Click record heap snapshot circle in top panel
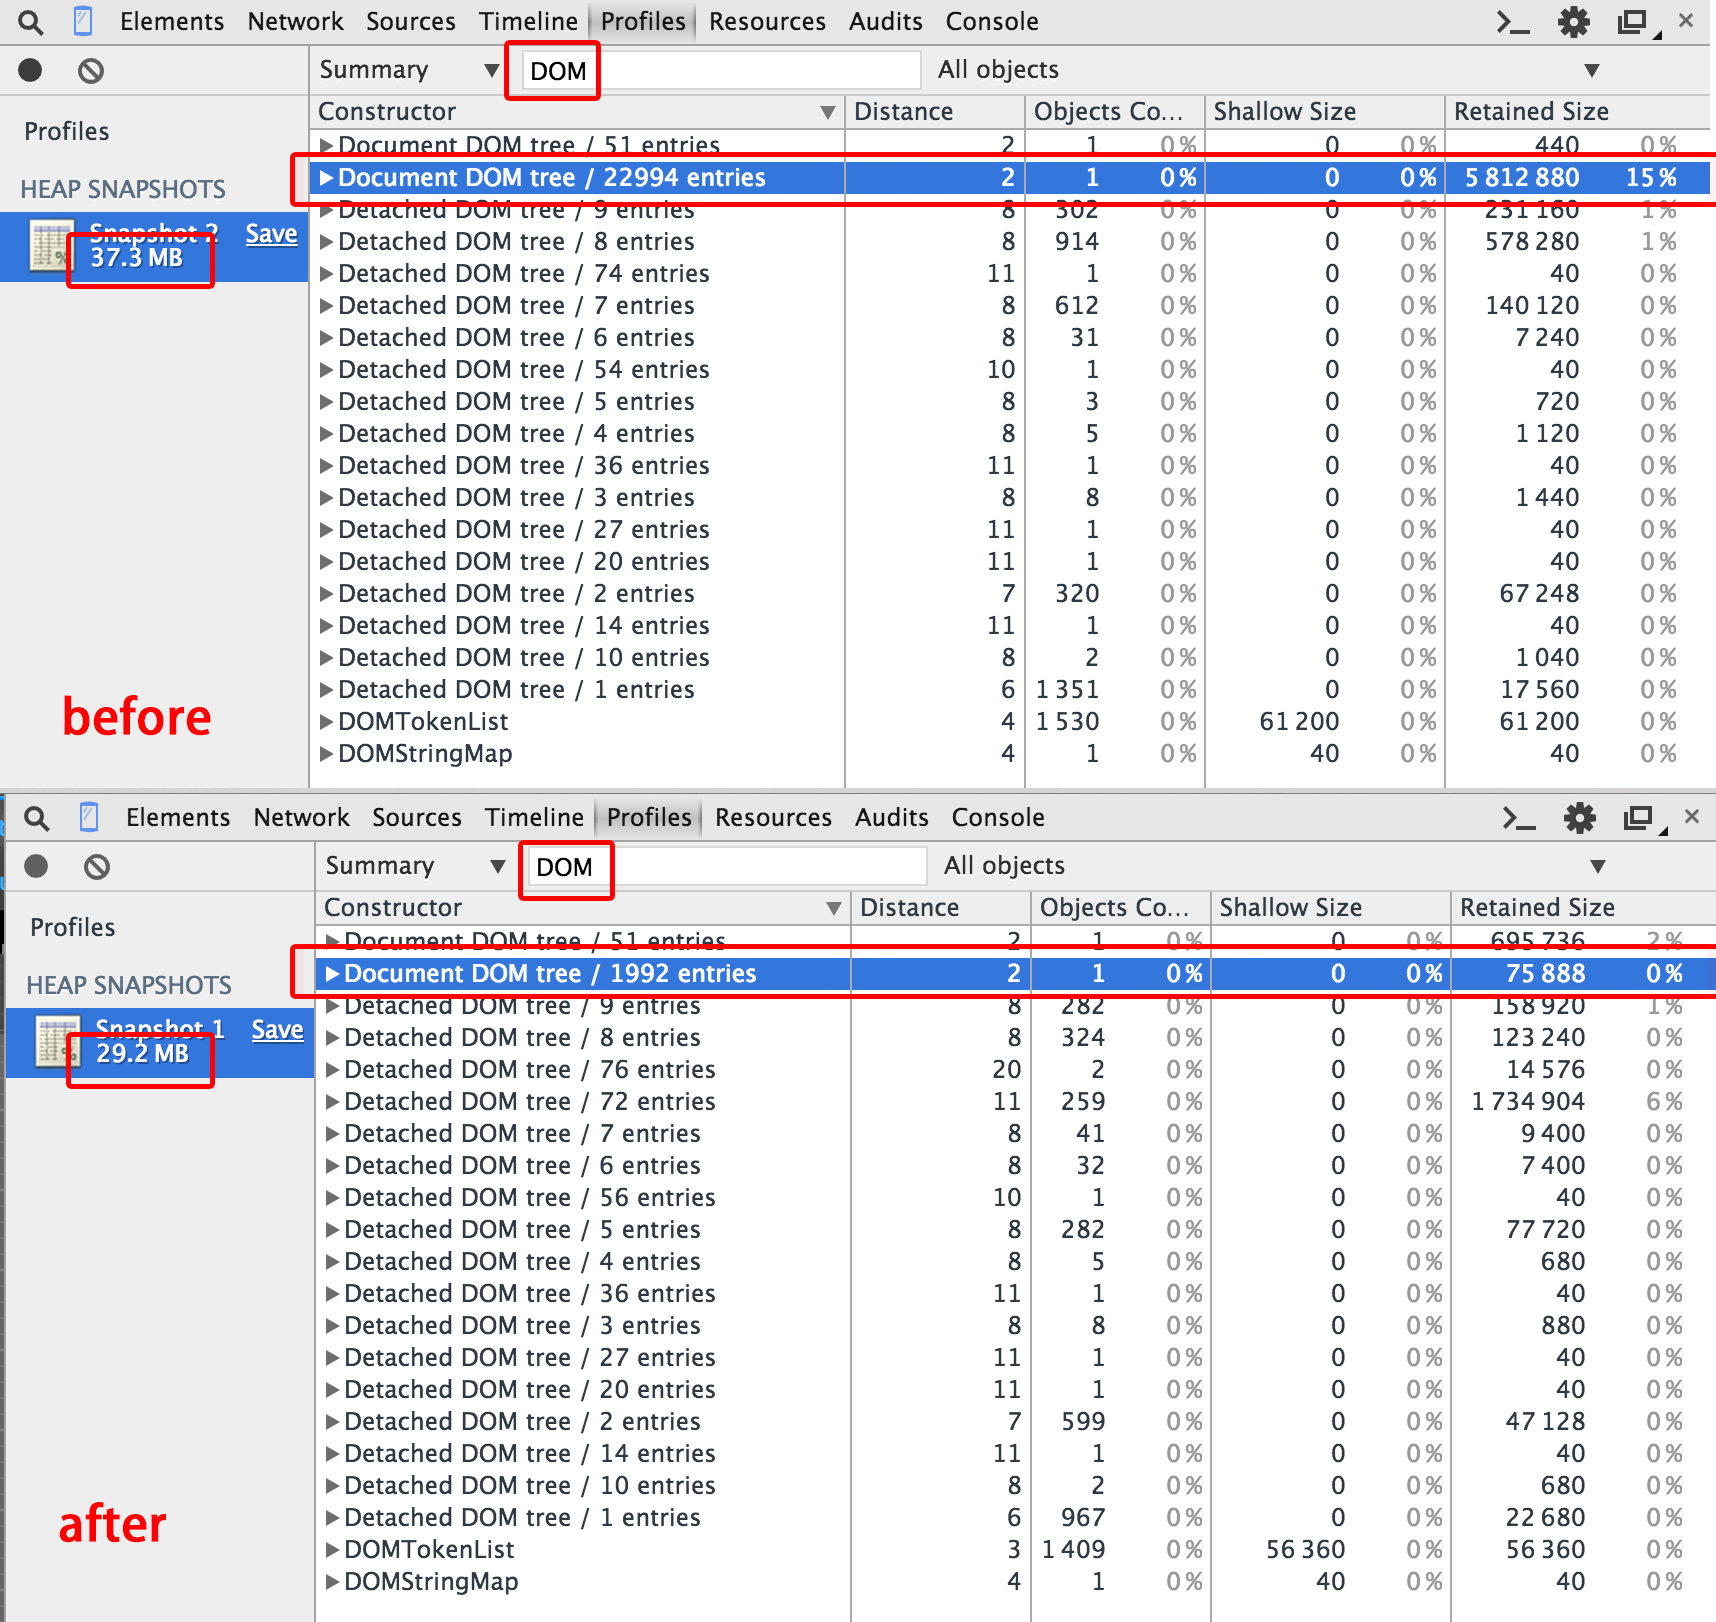This screenshot has height=1622, width=1716. [30, 70]
